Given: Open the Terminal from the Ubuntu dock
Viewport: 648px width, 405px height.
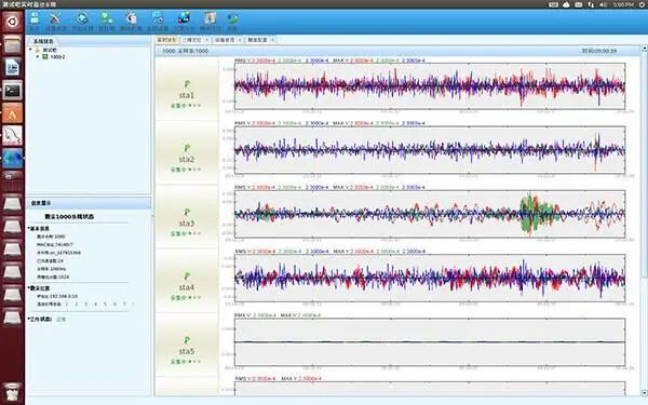Looking at the screenshot, I should [x=13, y=89].
